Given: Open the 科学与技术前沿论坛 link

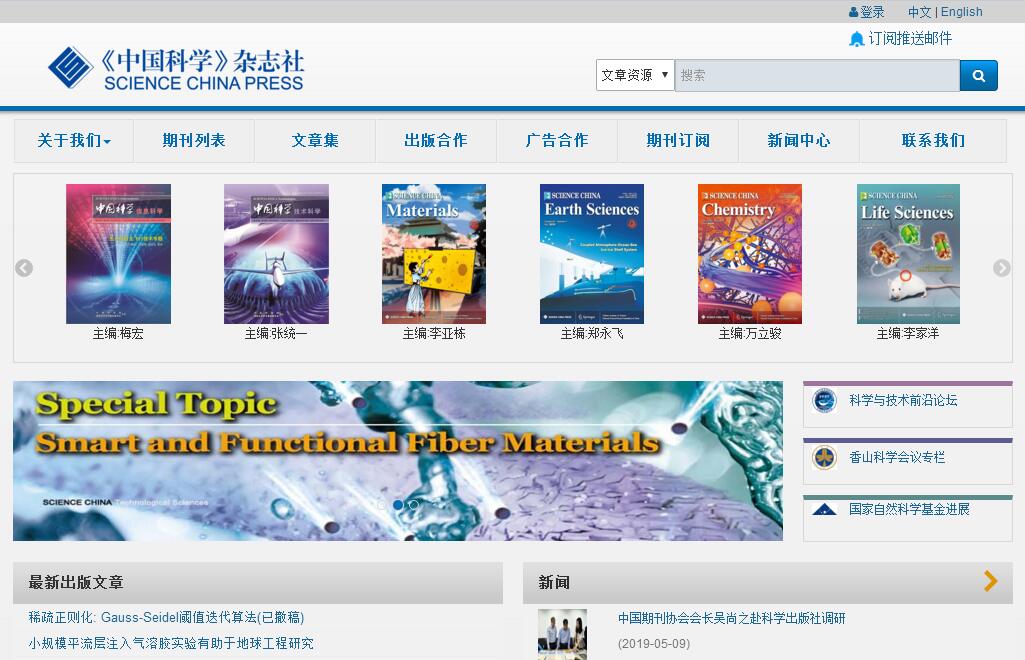Looking at the screenshot, I should tap(903, 400).
